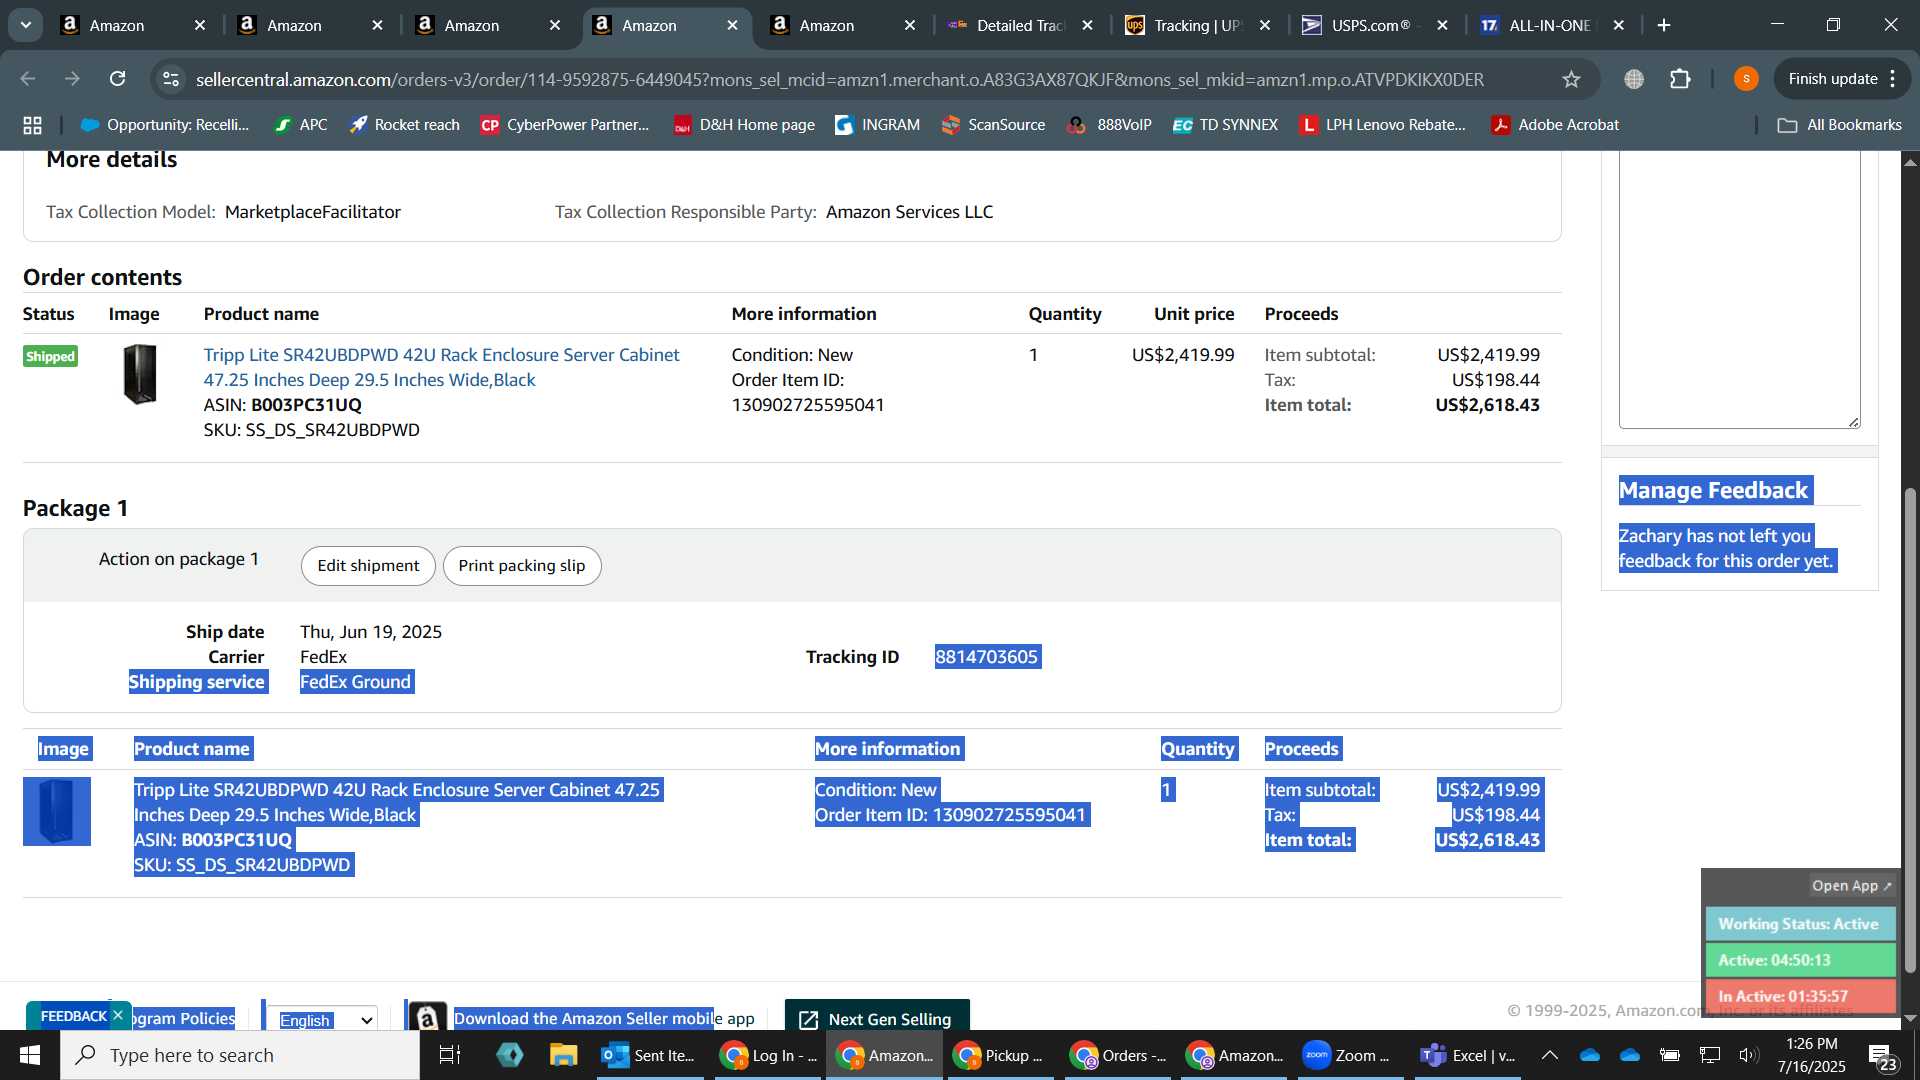1920x1080 pixels.
Task: Open the notification center with 23 notifications
Action: 1881,1056
